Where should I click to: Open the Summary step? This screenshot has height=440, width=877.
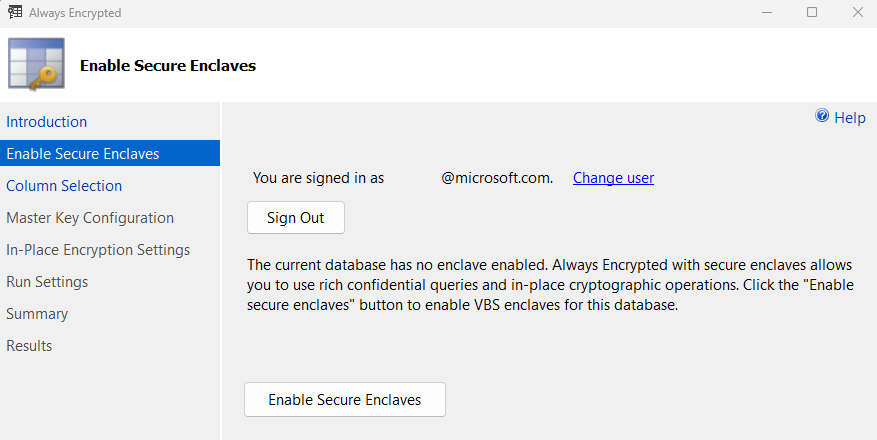point(37,314)
